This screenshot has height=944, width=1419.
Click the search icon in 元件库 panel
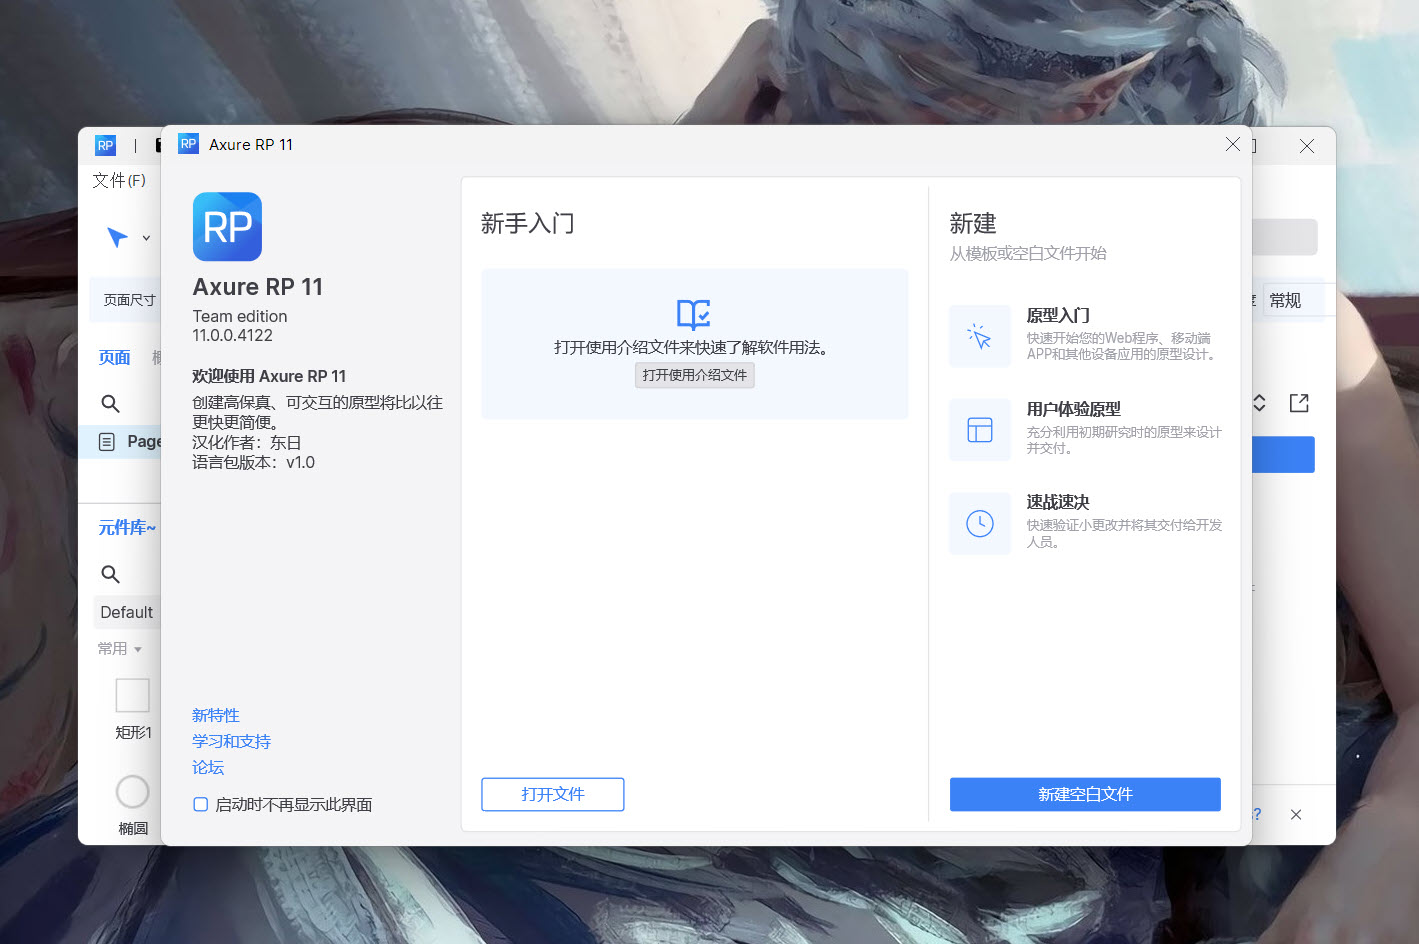[111, 574]
